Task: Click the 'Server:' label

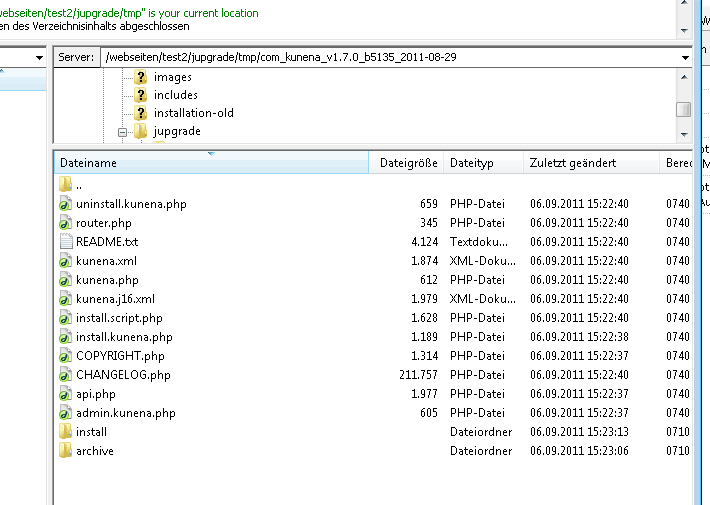Action: coord(76,58)
